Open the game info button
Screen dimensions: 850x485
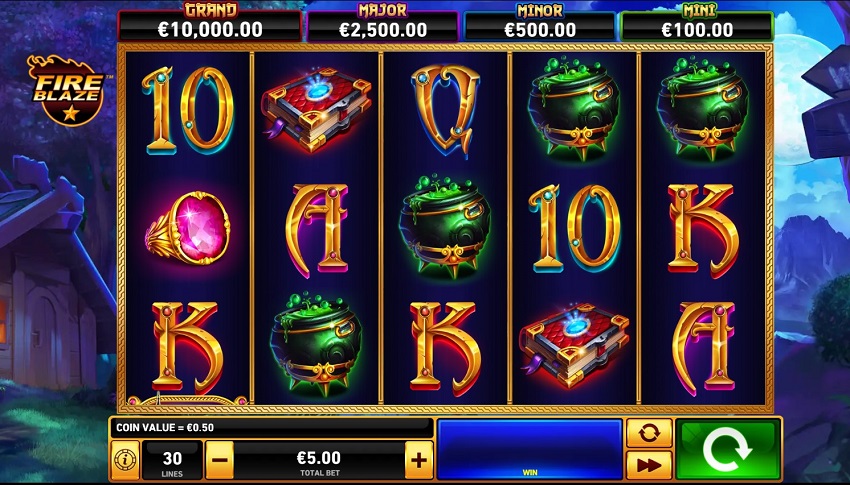[125, 460]
